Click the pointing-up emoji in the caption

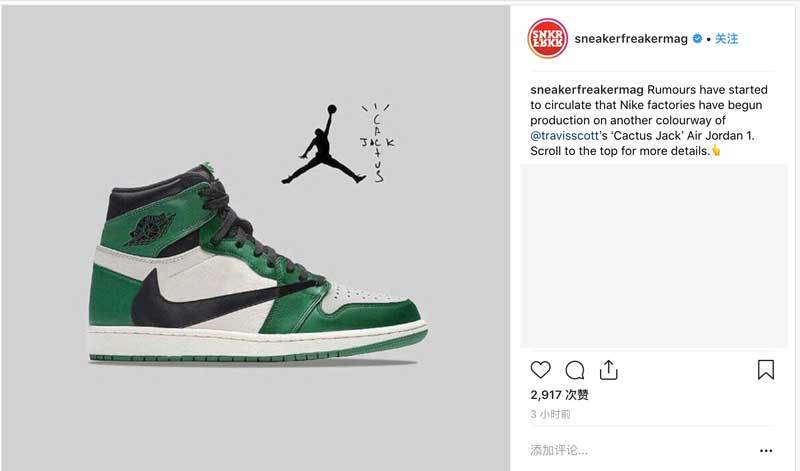716,151
